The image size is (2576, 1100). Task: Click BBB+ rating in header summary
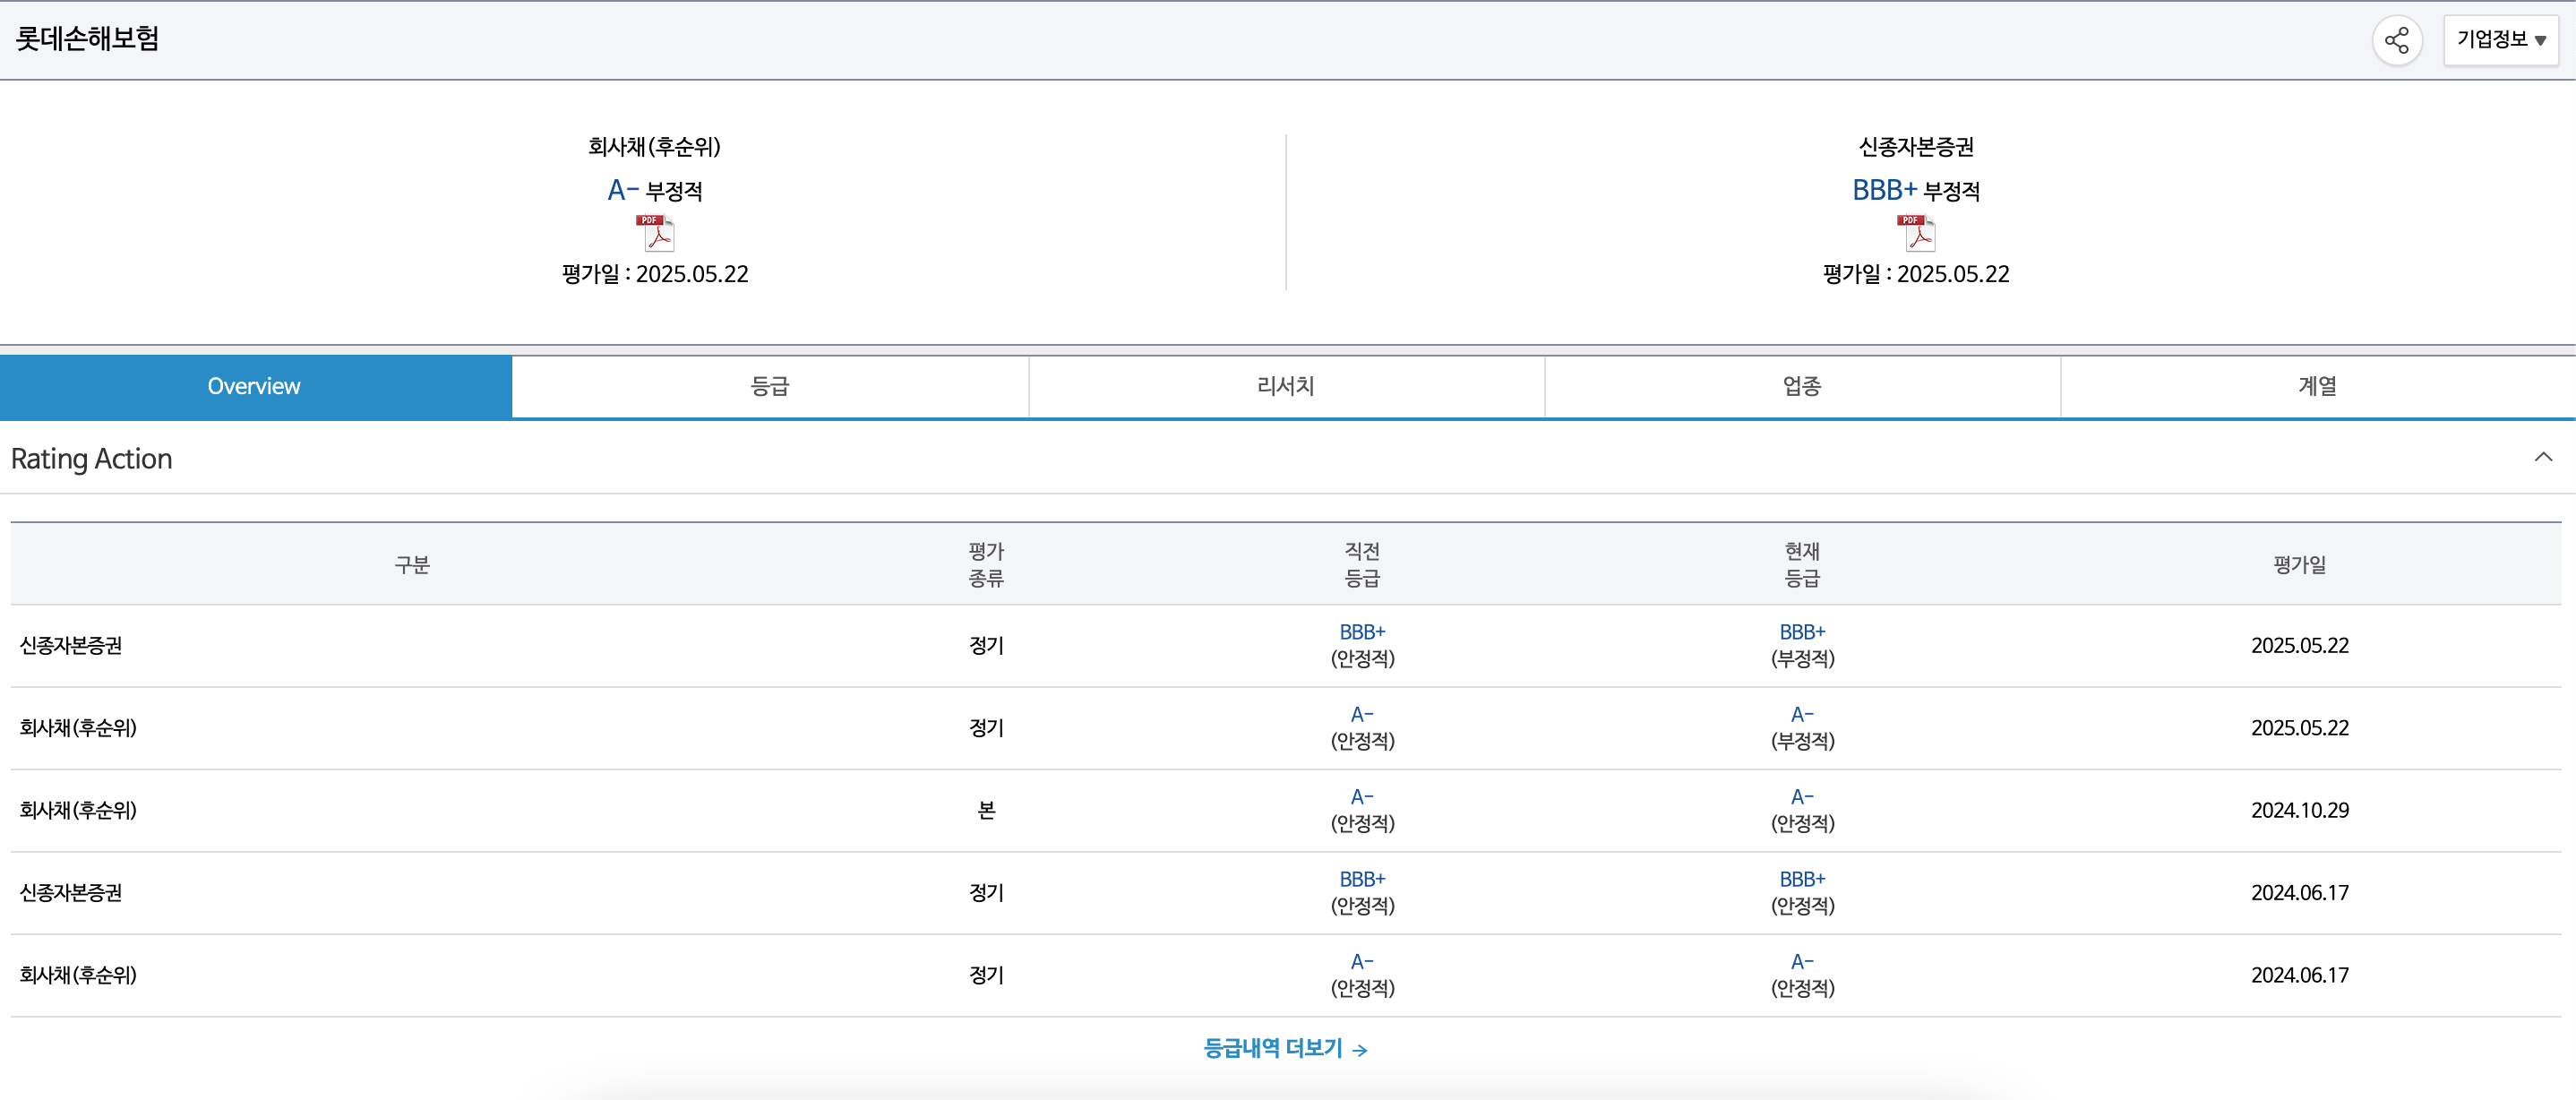[1884, 190]
